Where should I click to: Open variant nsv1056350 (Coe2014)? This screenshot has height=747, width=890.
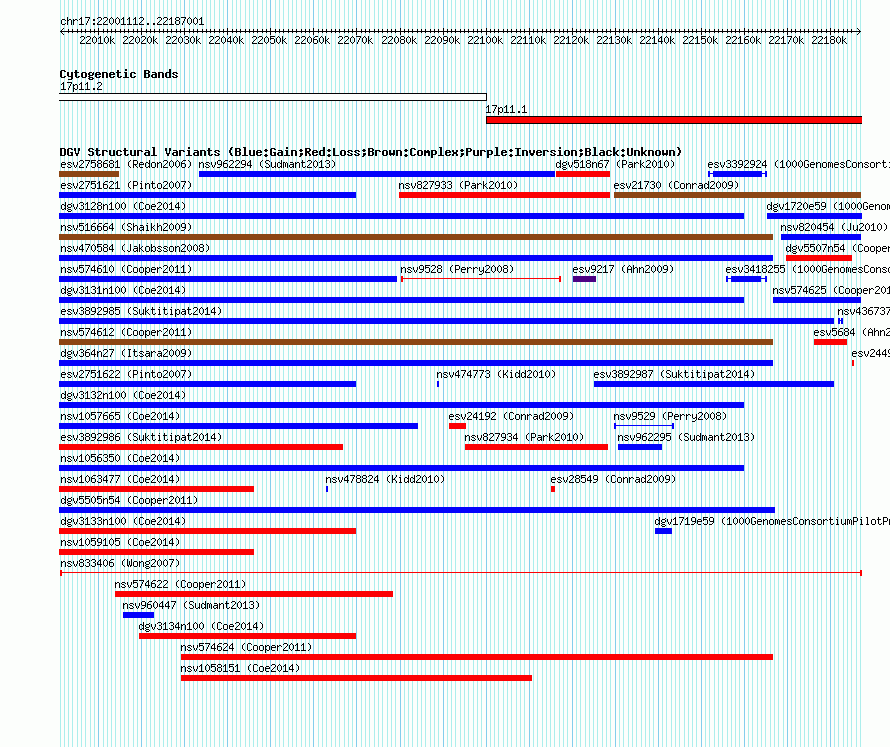(x=120, y=459)
